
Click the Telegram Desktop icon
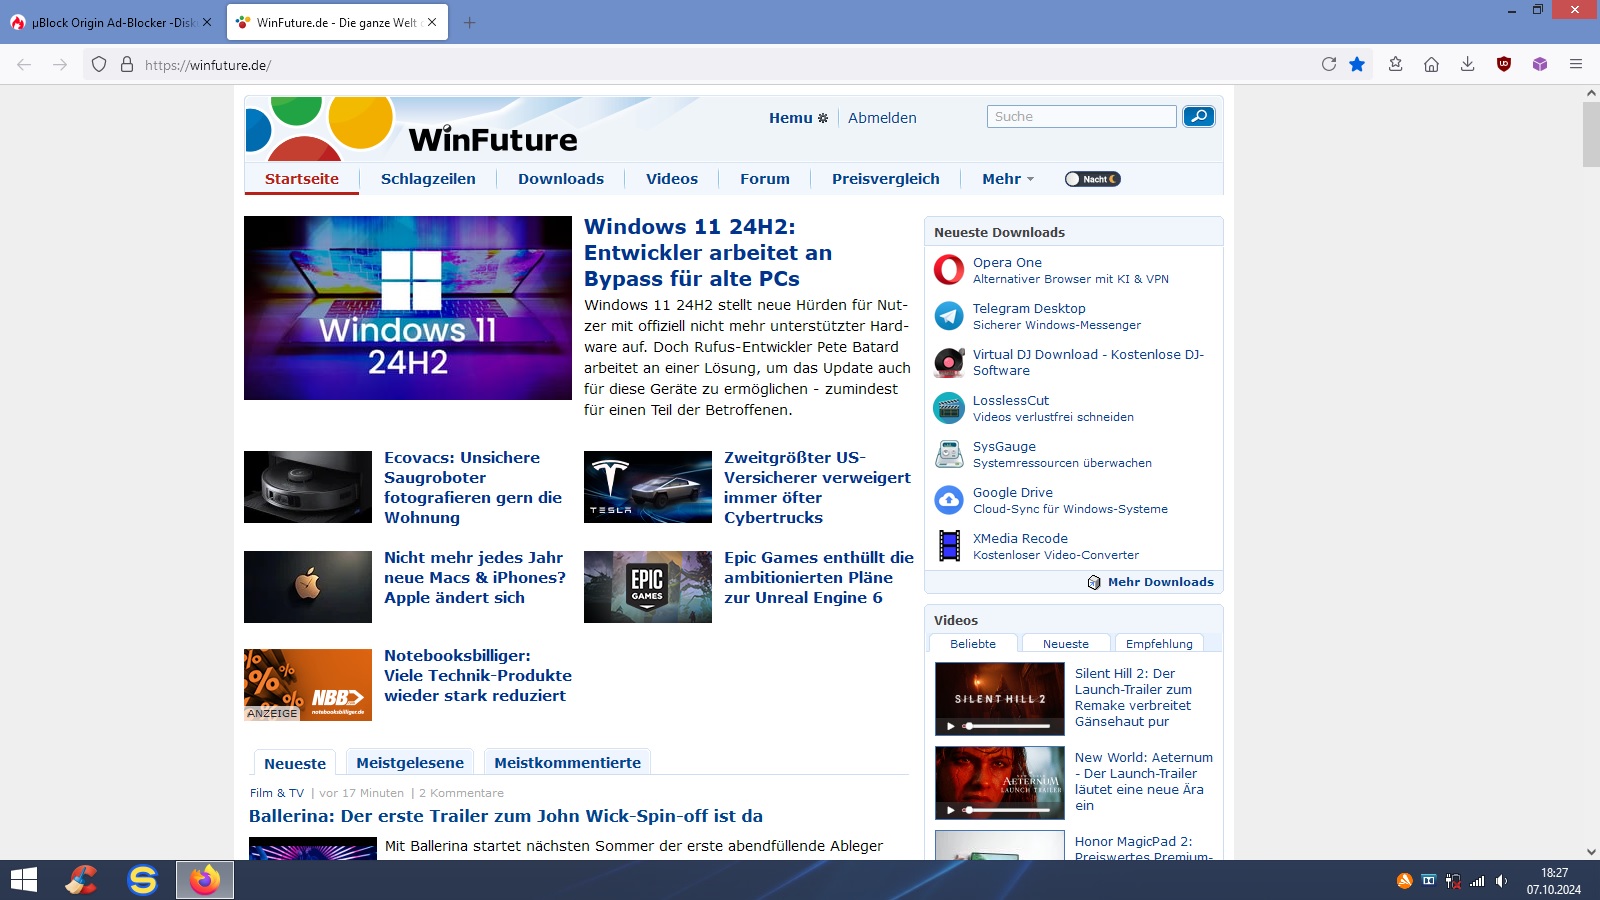949,316
